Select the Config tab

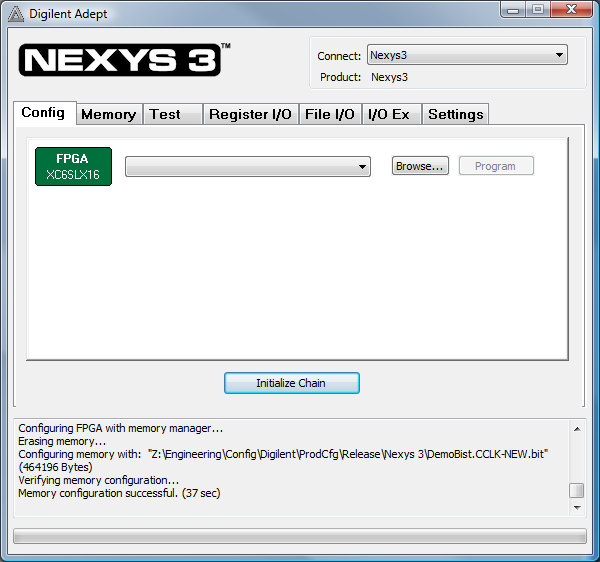(44, 113)
